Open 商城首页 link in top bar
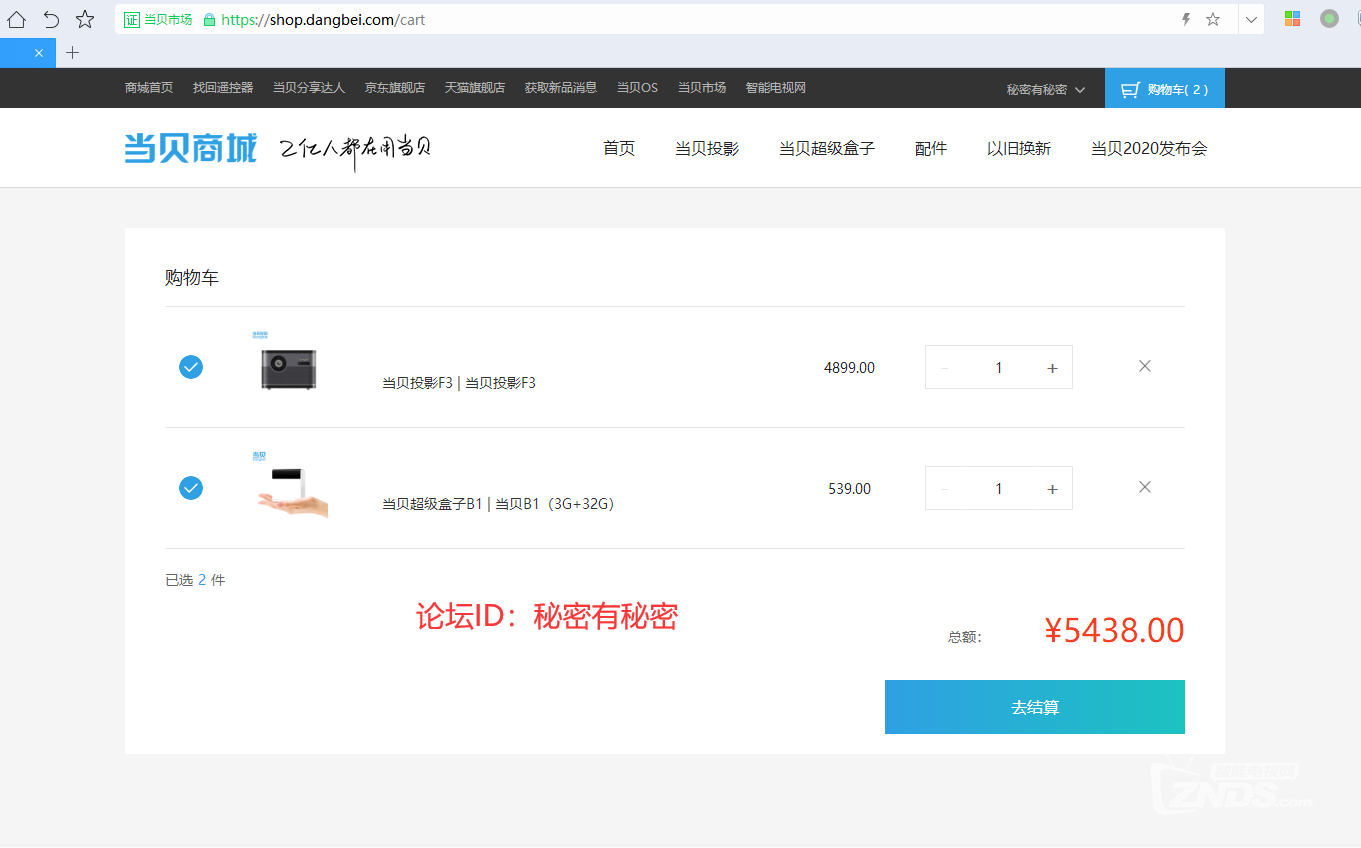The height and width of the screenshot is (848, 1361). 149,88
